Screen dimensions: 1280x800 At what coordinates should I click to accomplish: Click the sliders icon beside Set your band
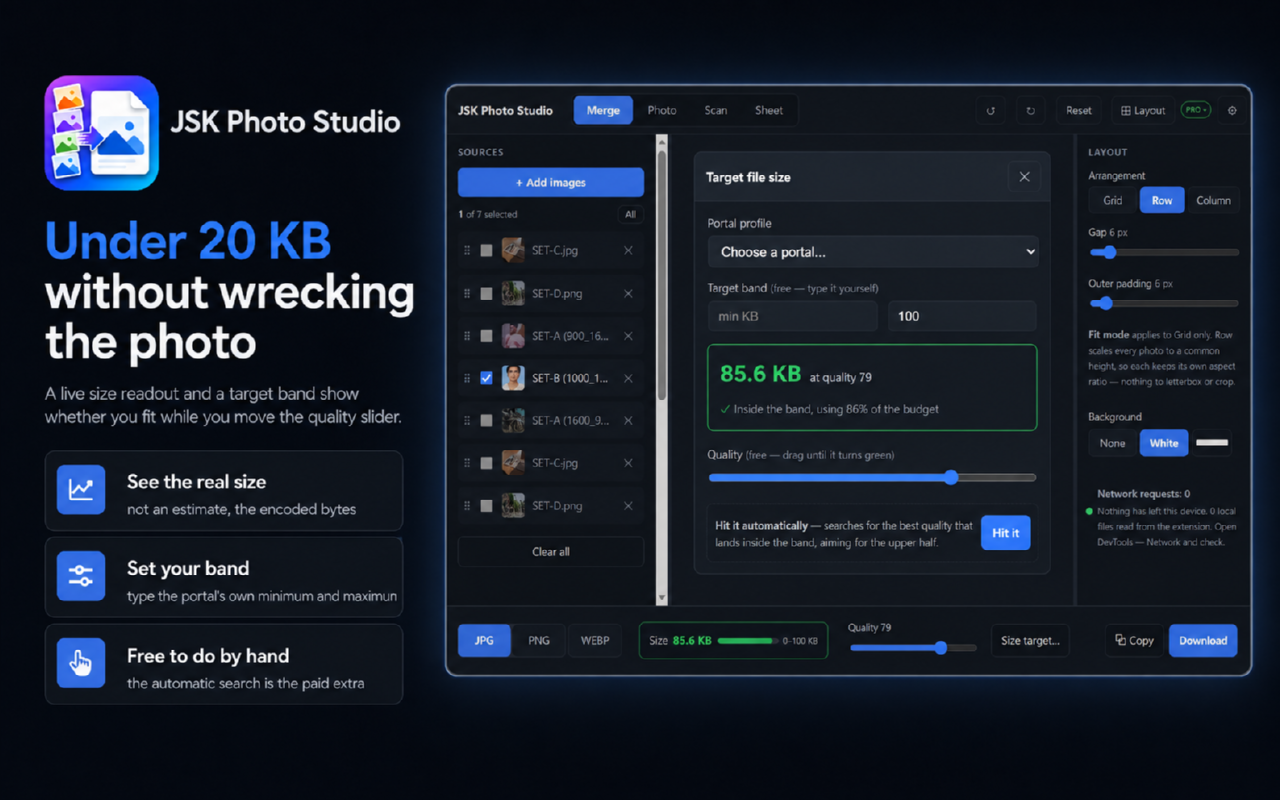click(81, 576)
